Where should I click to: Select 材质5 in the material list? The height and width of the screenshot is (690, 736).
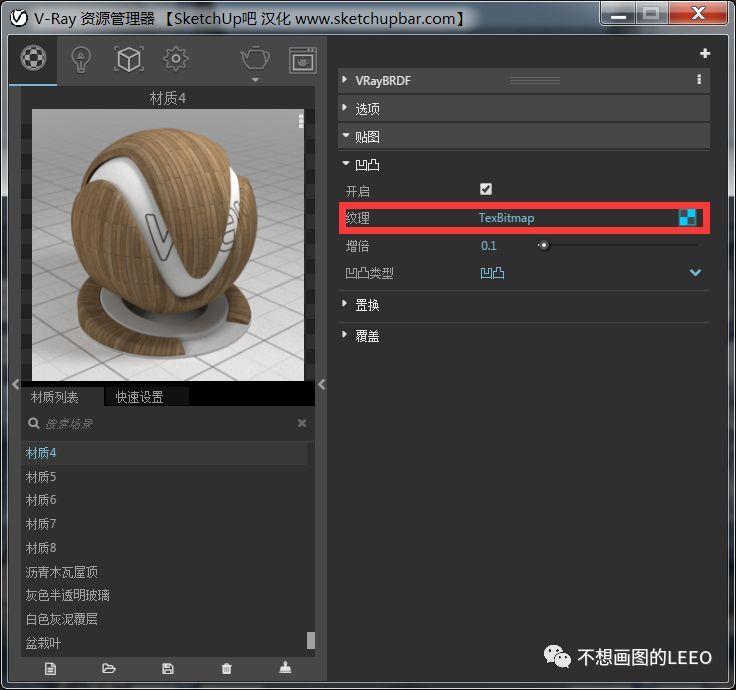165,477
